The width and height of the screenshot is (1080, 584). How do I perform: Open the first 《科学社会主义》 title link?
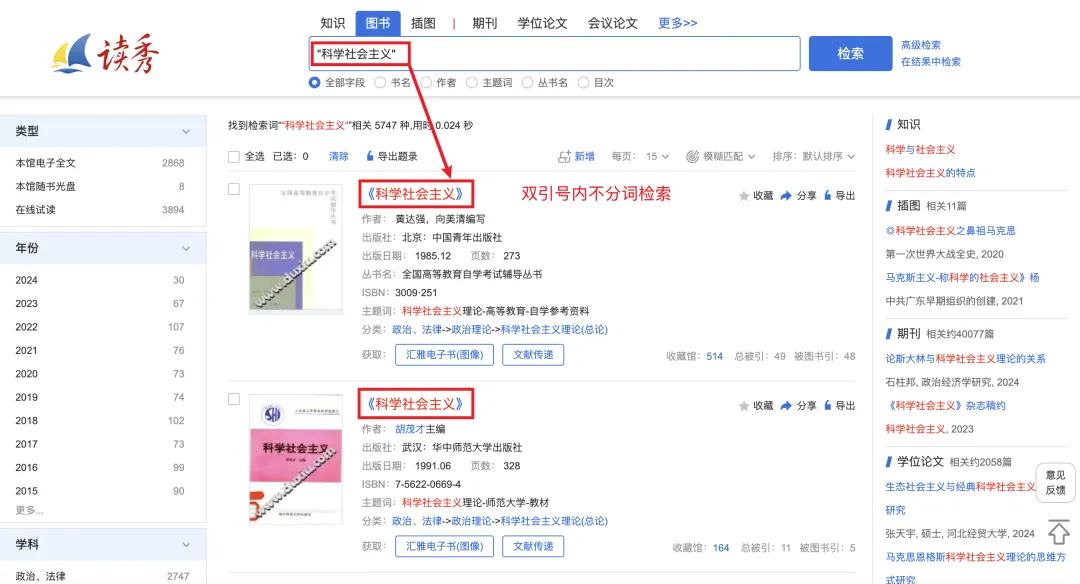[x=415, y=194]
